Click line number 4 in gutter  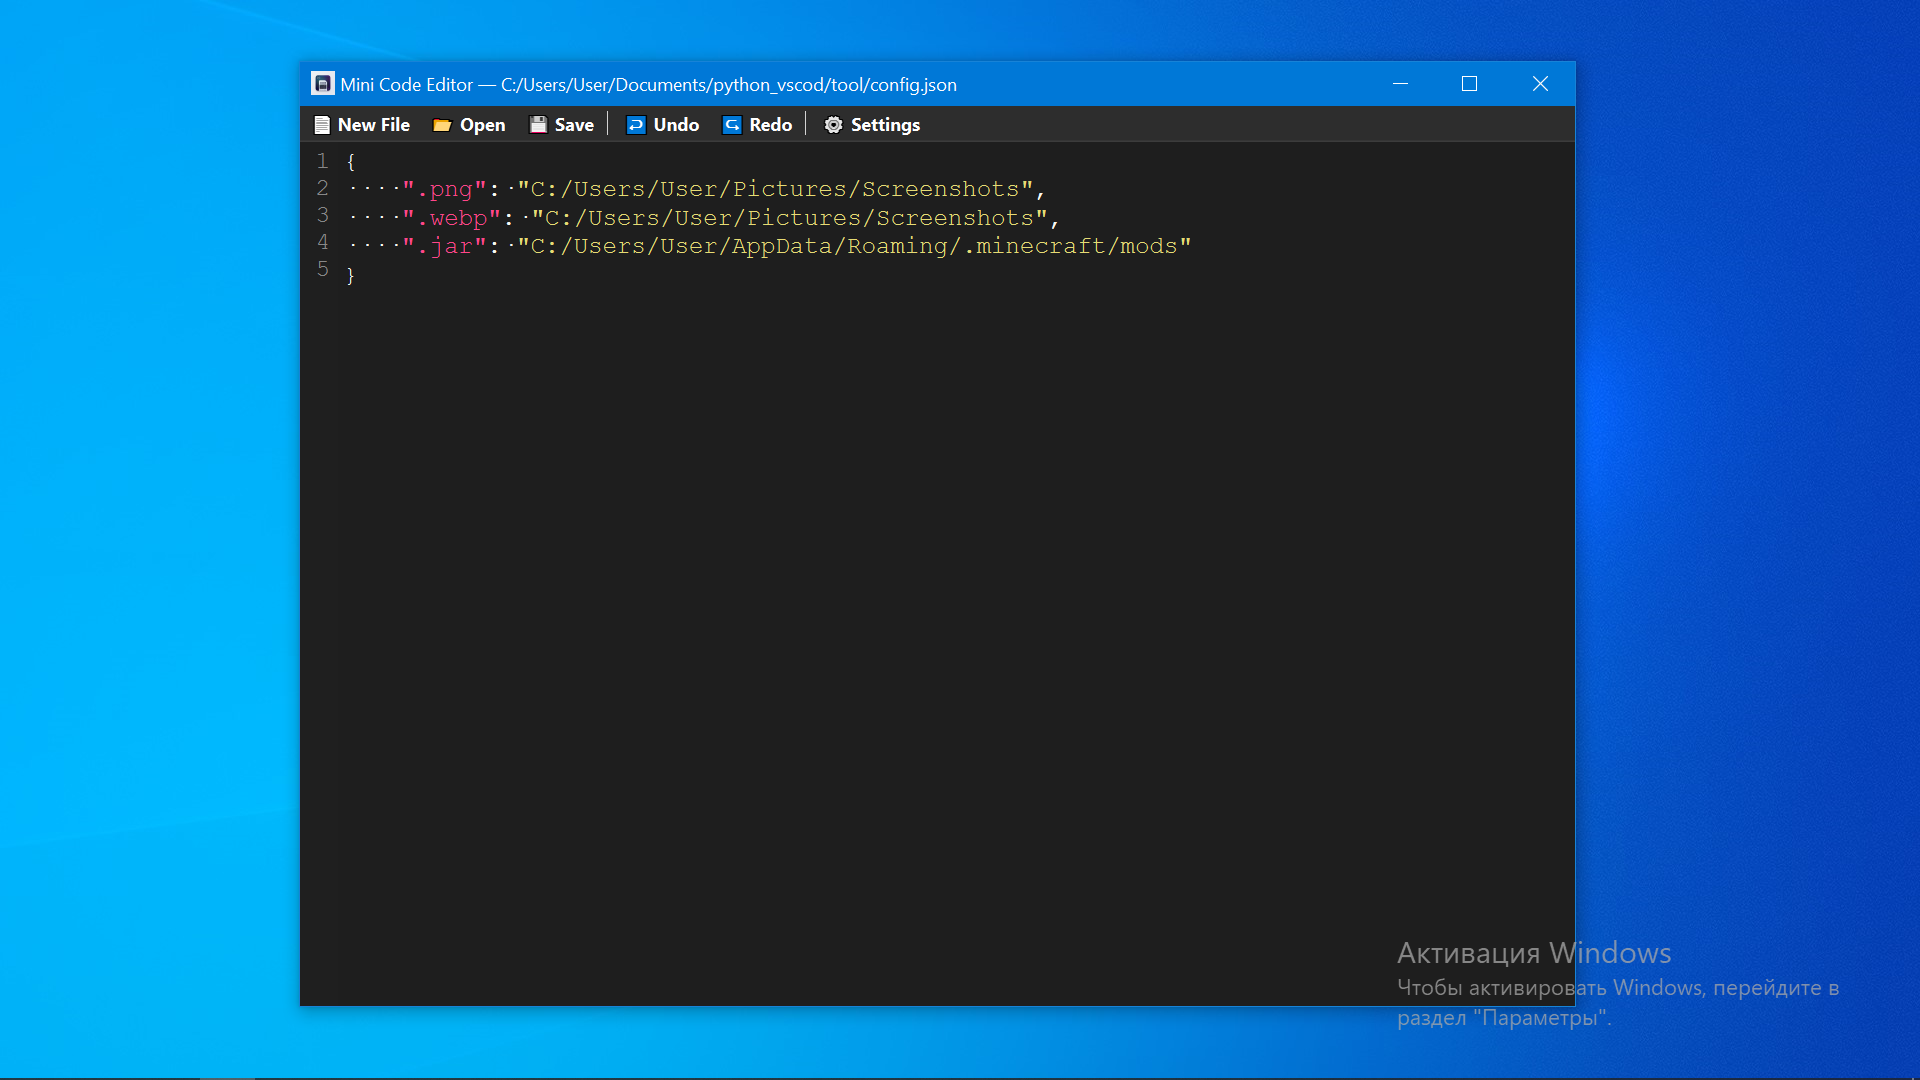(x=322, y=242)
